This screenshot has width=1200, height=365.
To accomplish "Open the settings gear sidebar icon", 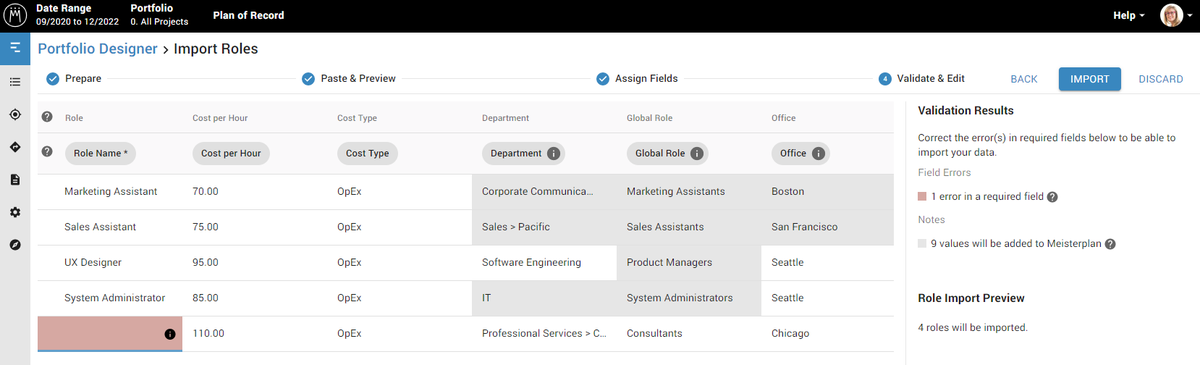I will tap(15, 213).
